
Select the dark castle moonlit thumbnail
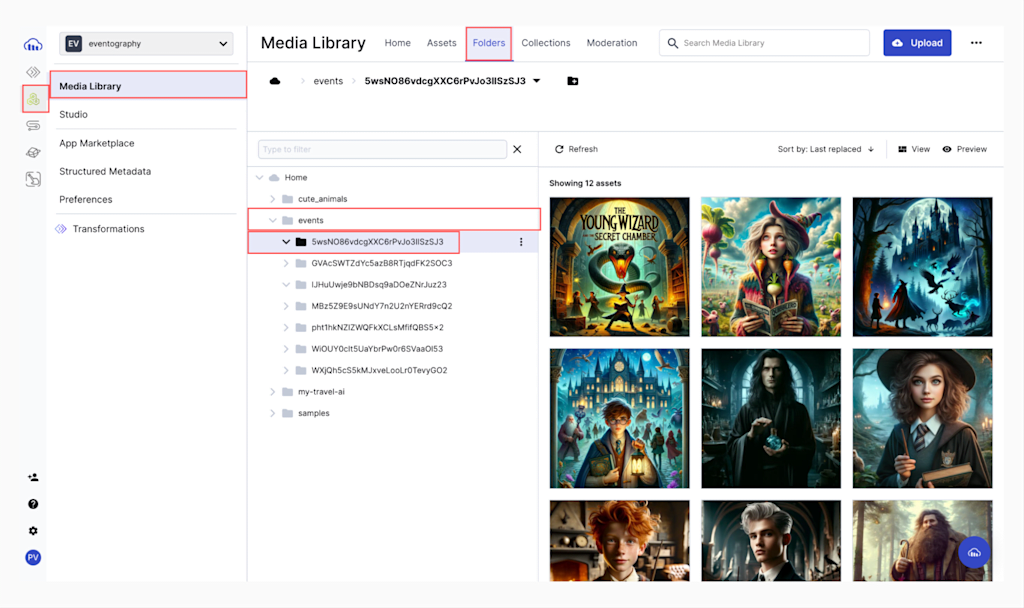tap(922, 267)
